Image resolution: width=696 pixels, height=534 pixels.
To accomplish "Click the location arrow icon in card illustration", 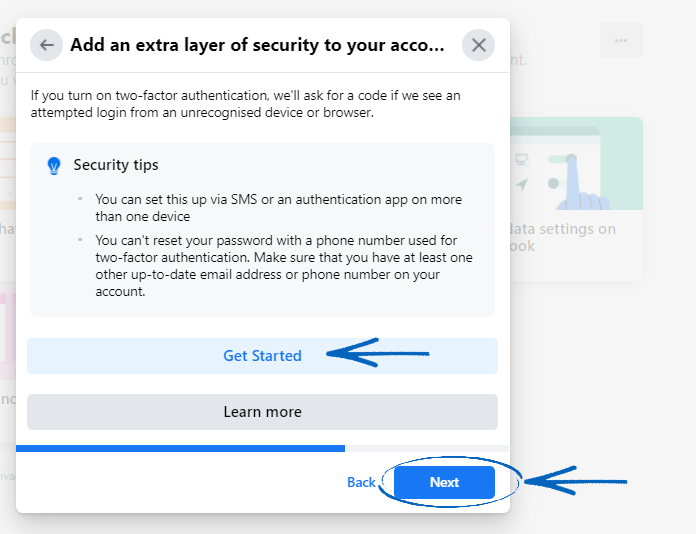I will (x=522, y=184).
